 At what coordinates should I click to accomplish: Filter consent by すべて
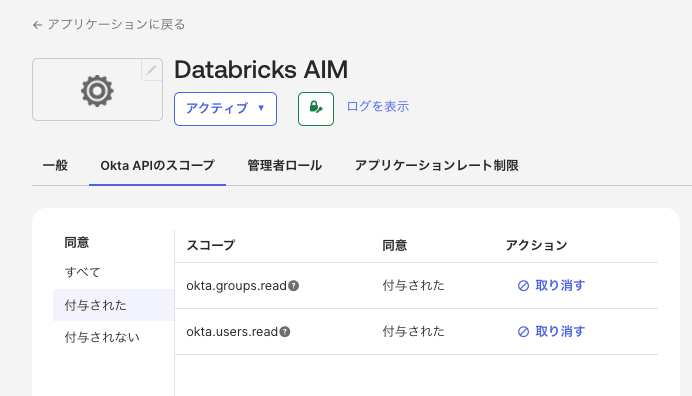coord(83,272)
